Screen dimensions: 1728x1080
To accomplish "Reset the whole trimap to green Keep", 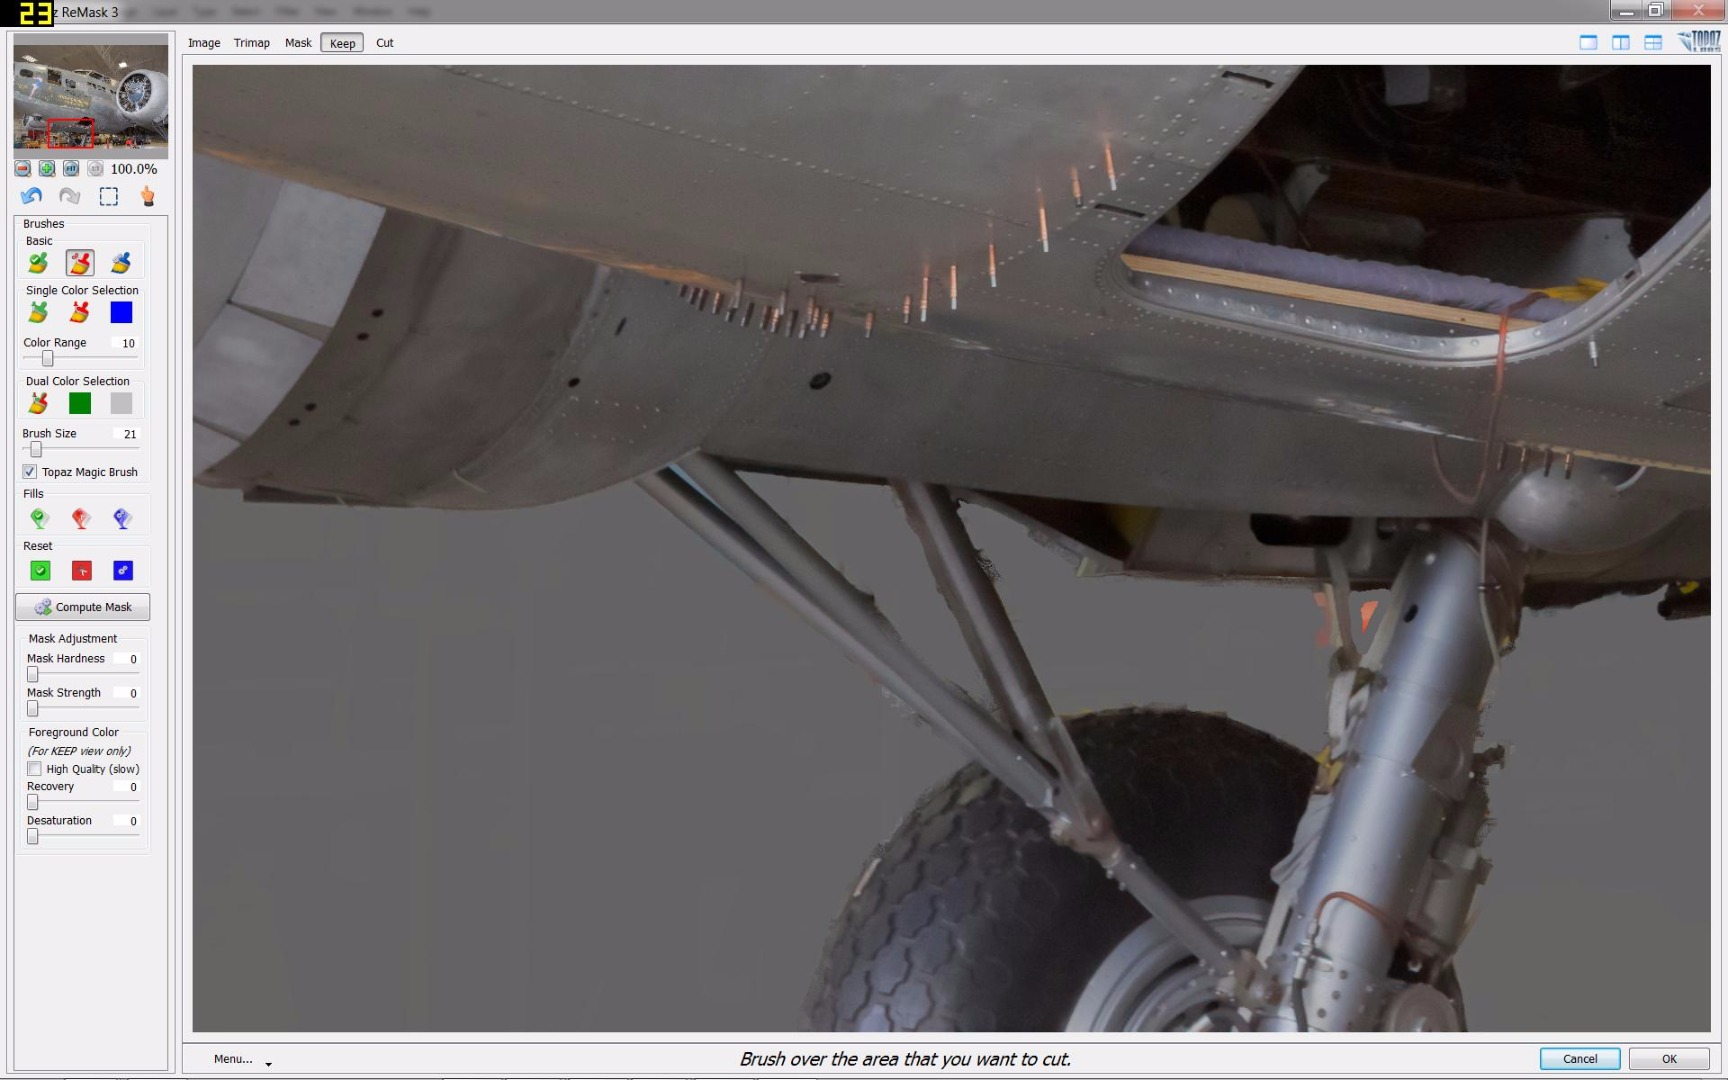I will [40, 571].
